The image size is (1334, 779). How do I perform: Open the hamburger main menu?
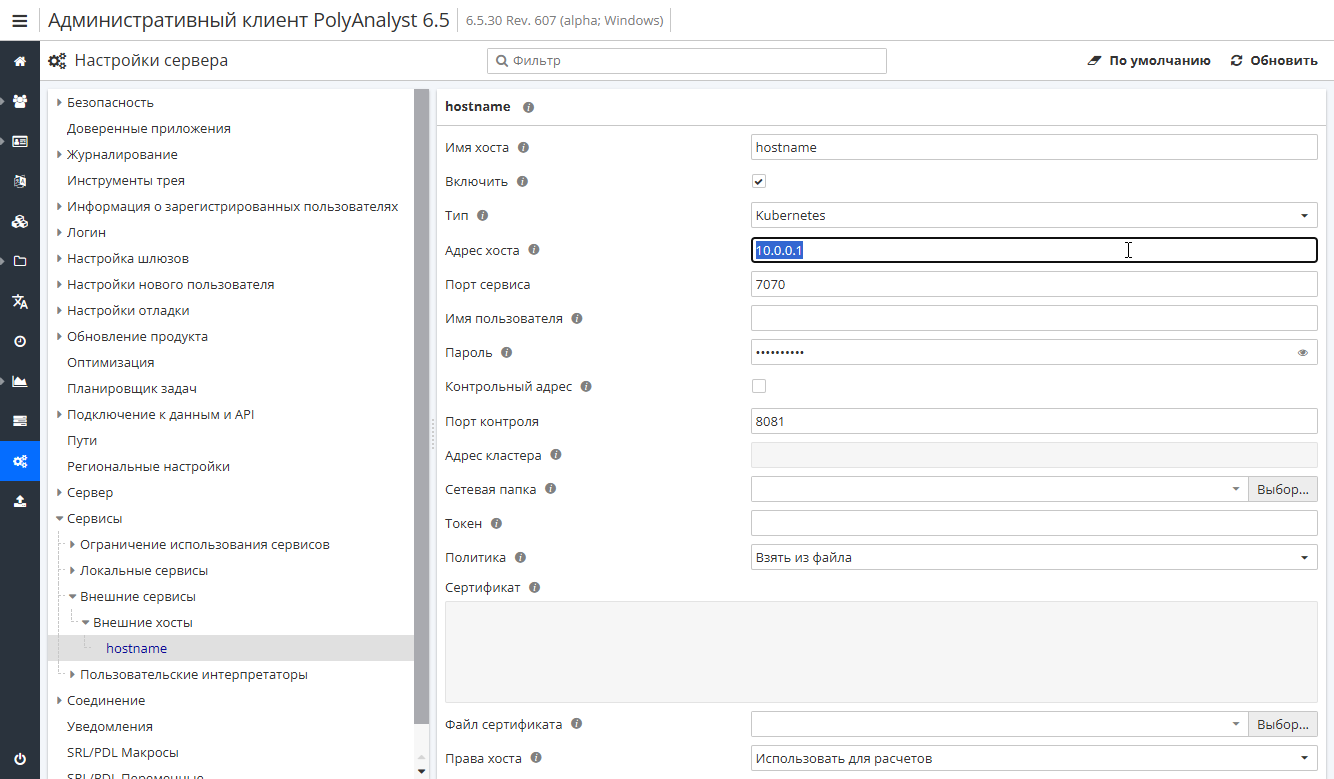[20, 20]
